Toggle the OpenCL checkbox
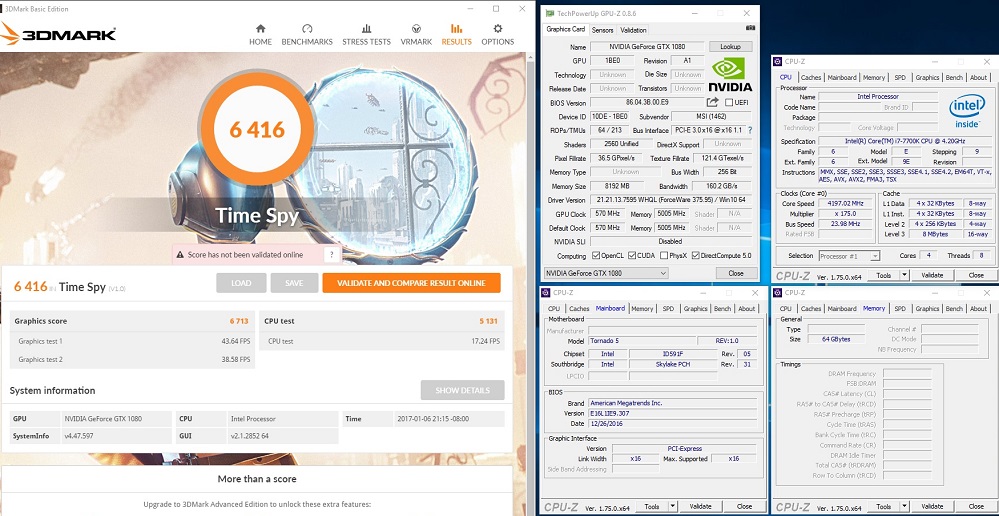The image size is (999, 516). [x=594, y=256]
